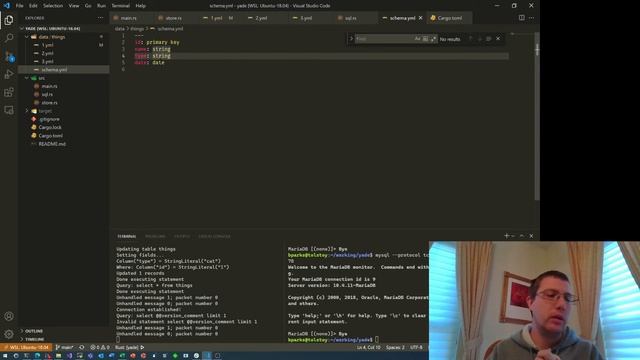Image resolution: width=640 pixels, height=360 pixels.
Task: Toggle regular expression in find widget
Action: pyautogui.click(x=433, y=39)
